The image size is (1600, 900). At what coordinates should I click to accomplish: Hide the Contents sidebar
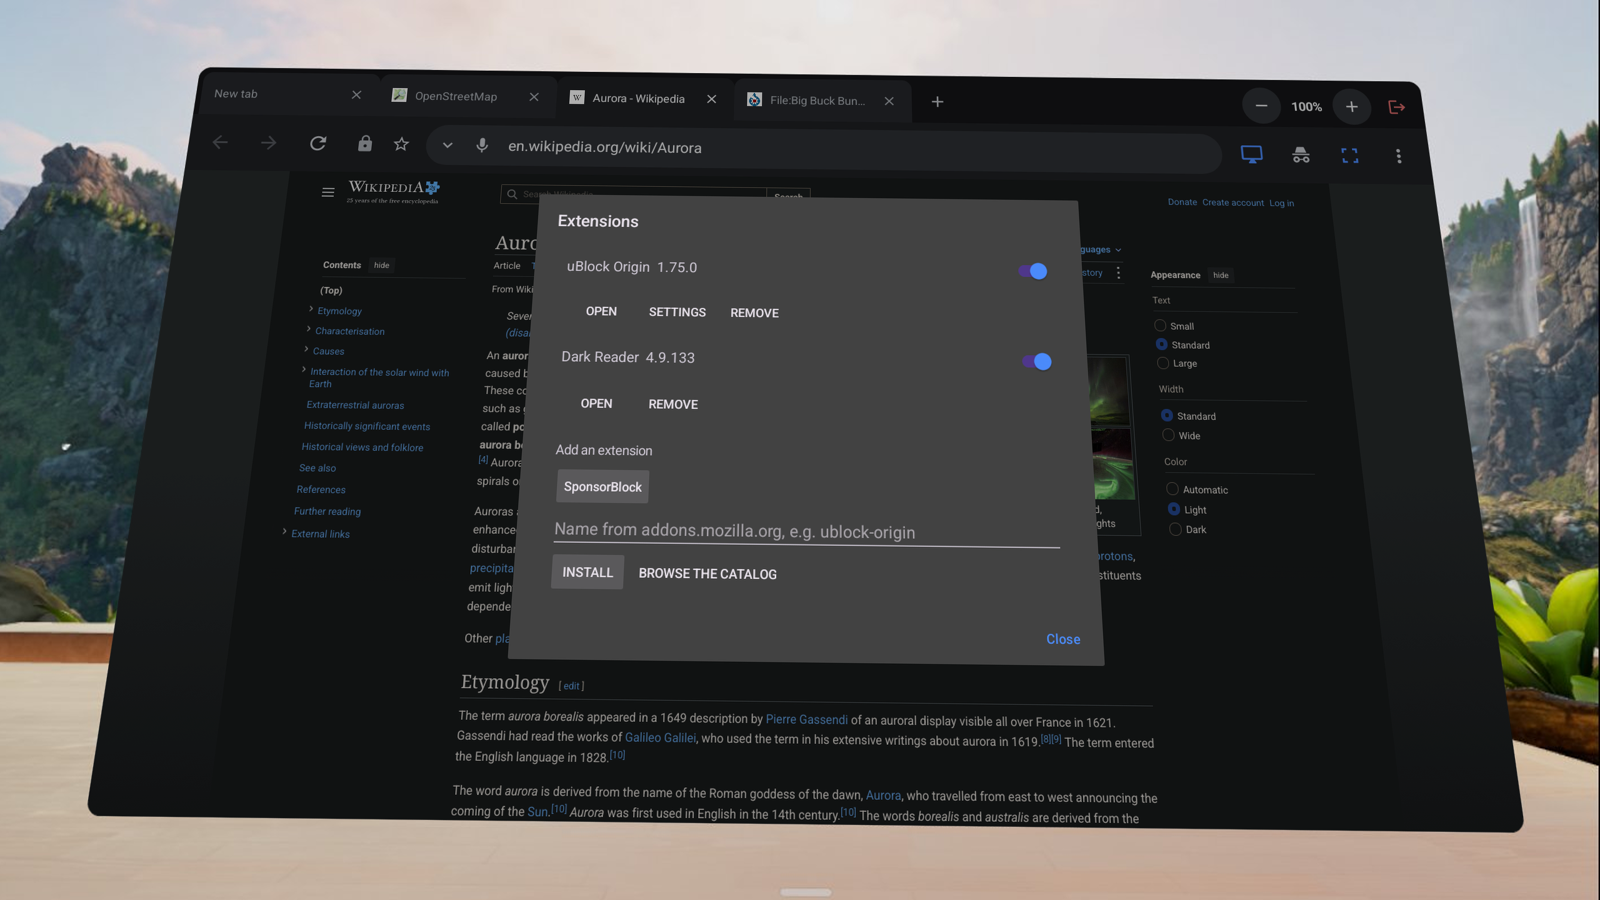(x=382, y=265)
